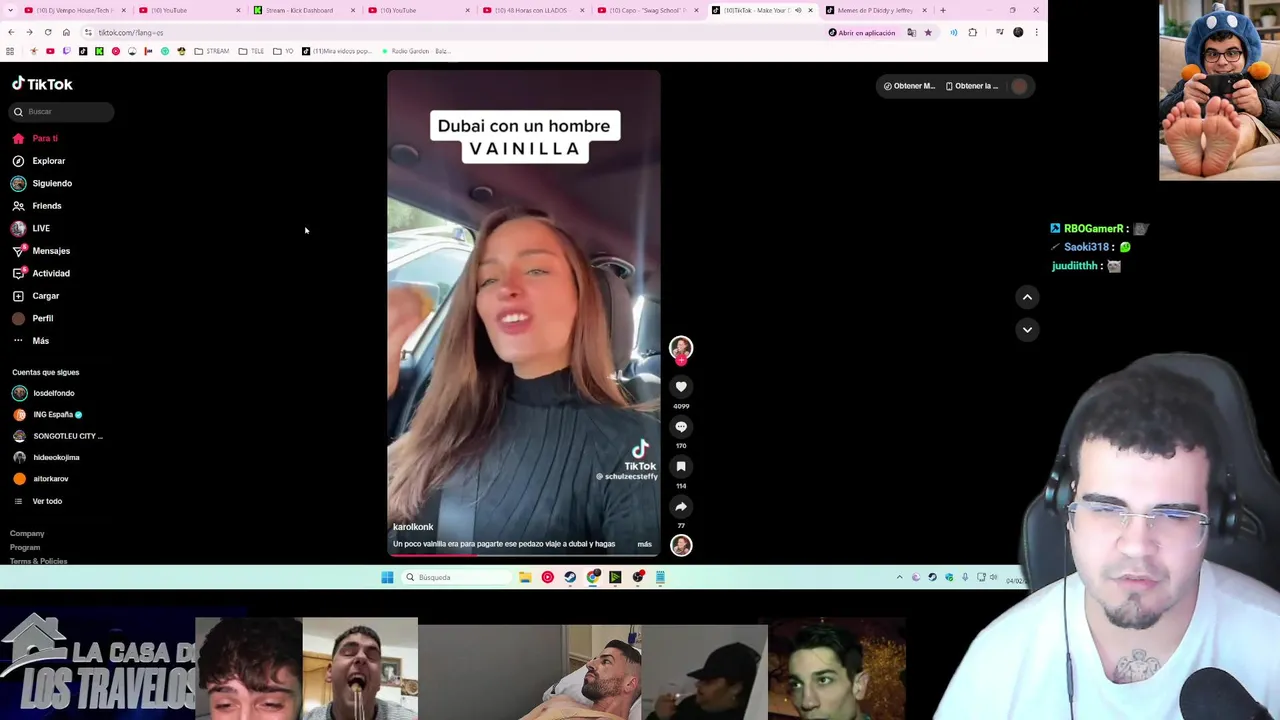This screenshot has width=1280, height=720.
Task: Click the tiktok.com address bar
Action: 450,33
